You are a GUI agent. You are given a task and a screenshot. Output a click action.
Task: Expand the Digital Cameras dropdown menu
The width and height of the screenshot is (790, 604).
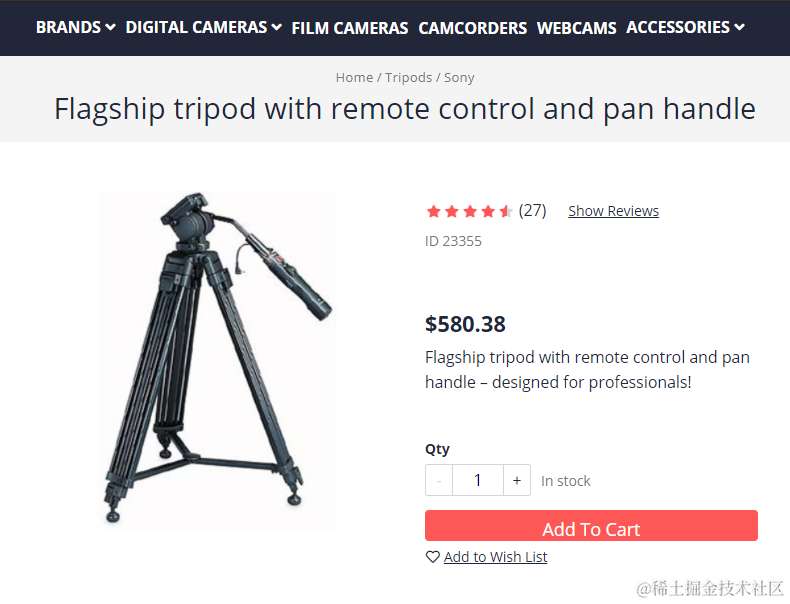pyautogui.click(x=204, y=27)
